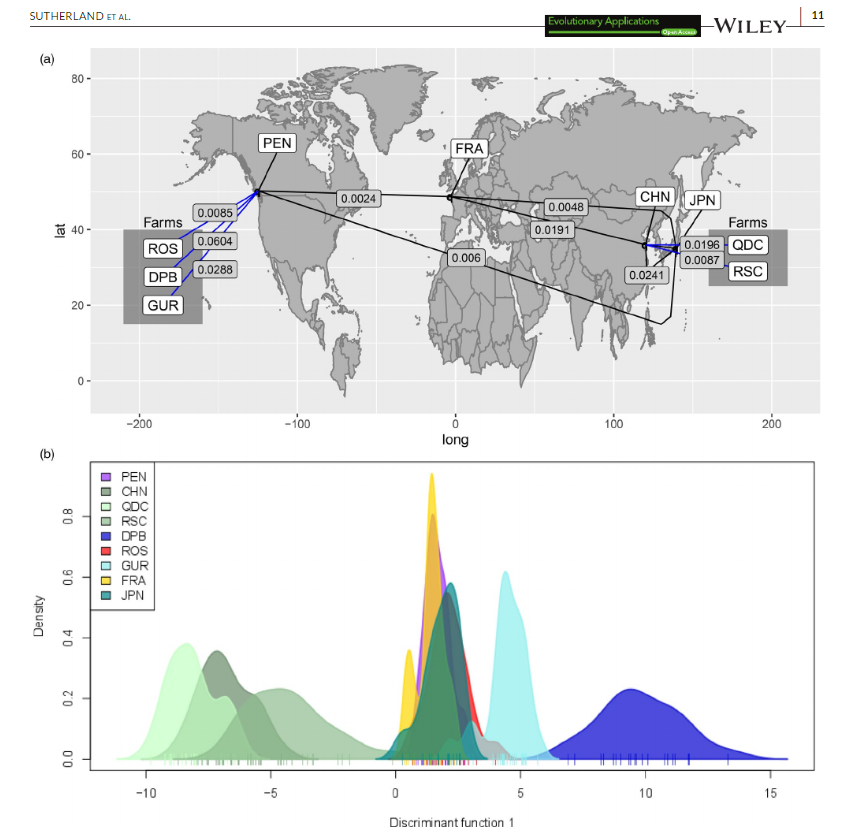Click the right 'Farms' heading near QDC

[747, 222]
